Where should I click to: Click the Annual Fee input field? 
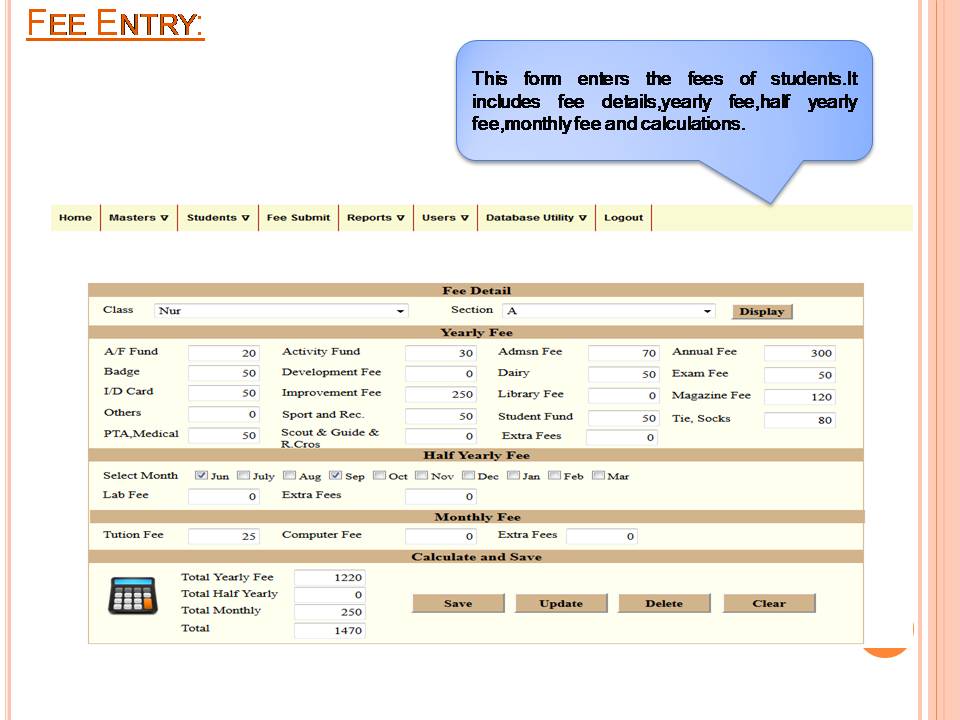(800, 353)
